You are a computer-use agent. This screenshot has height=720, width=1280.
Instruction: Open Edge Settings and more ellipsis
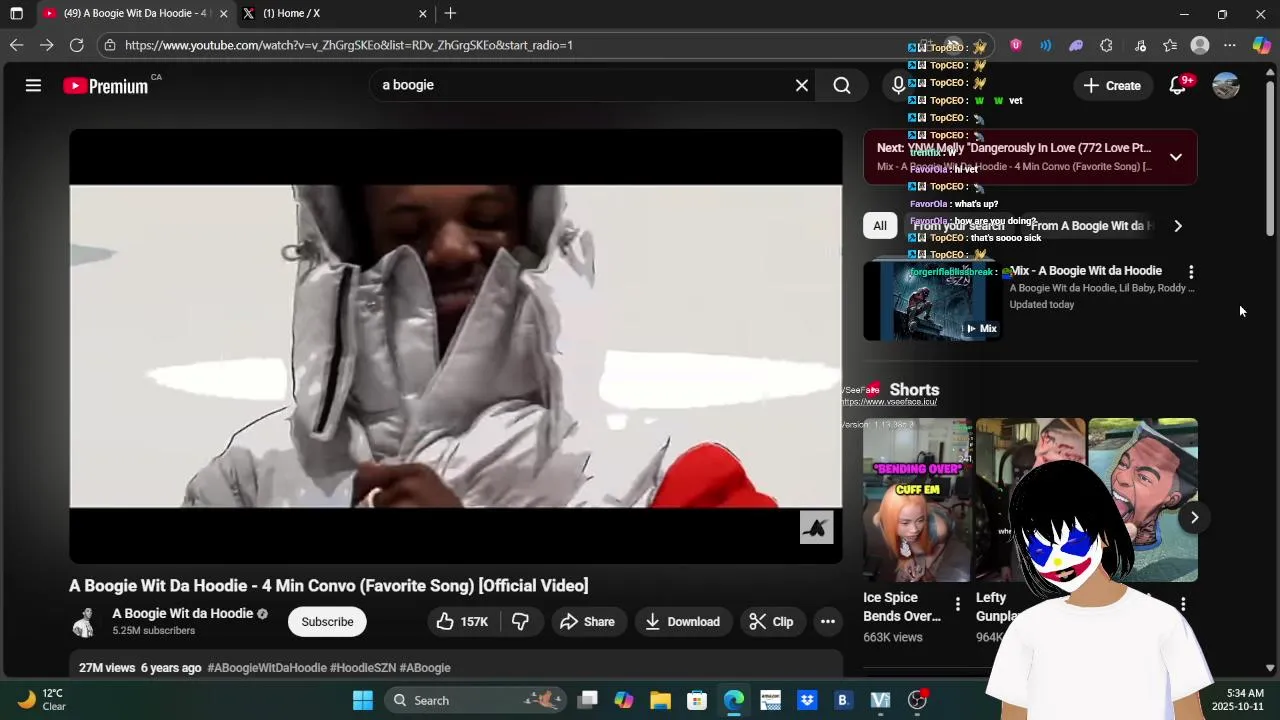1230,45
